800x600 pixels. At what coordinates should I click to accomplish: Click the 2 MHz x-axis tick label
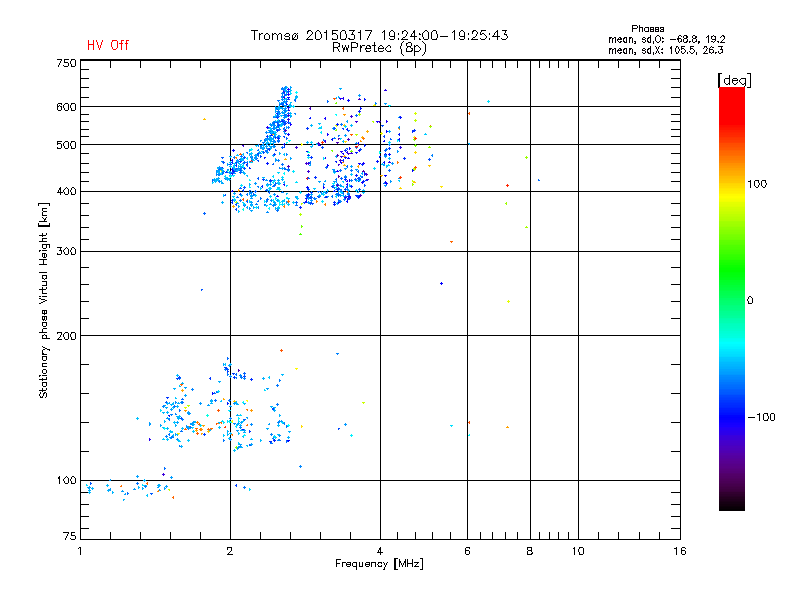(x=230, y=551)
